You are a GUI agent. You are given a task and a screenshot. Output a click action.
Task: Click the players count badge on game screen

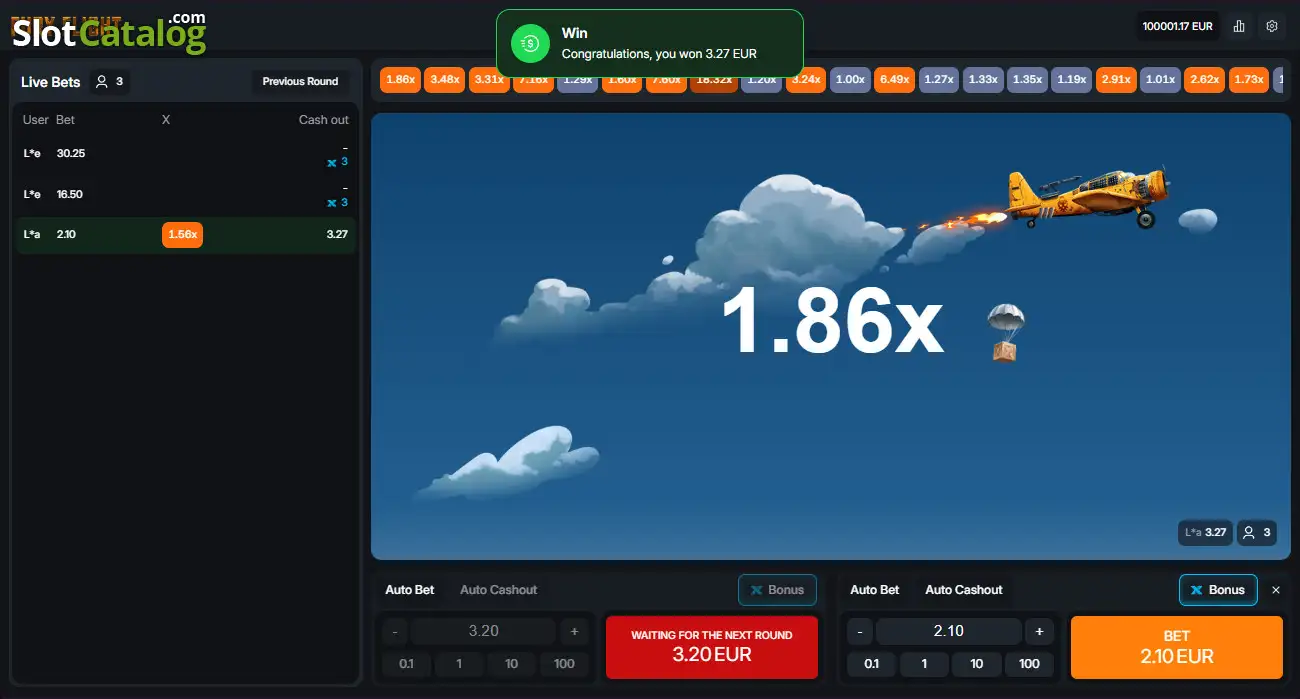[1257, 533]
